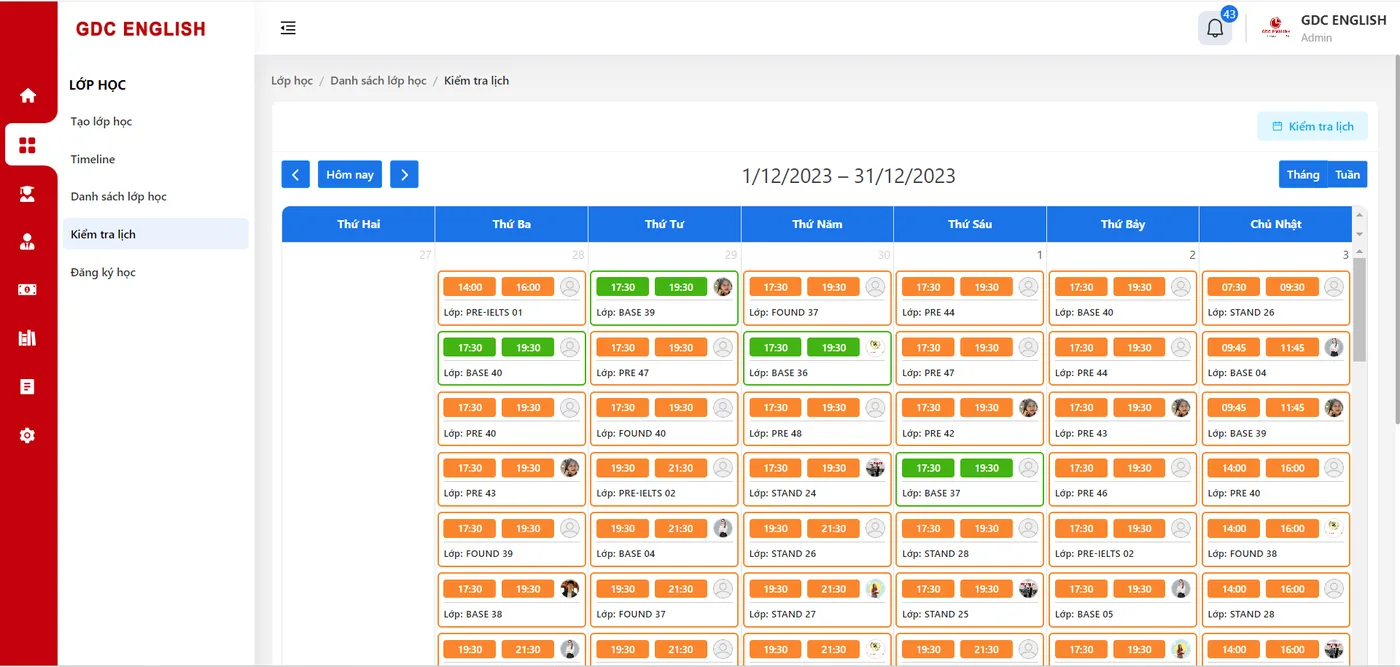This screenshot has height=667, width=1400.
Task: Open the money finance icon in the sidebar
Action: tap(28, 290)
